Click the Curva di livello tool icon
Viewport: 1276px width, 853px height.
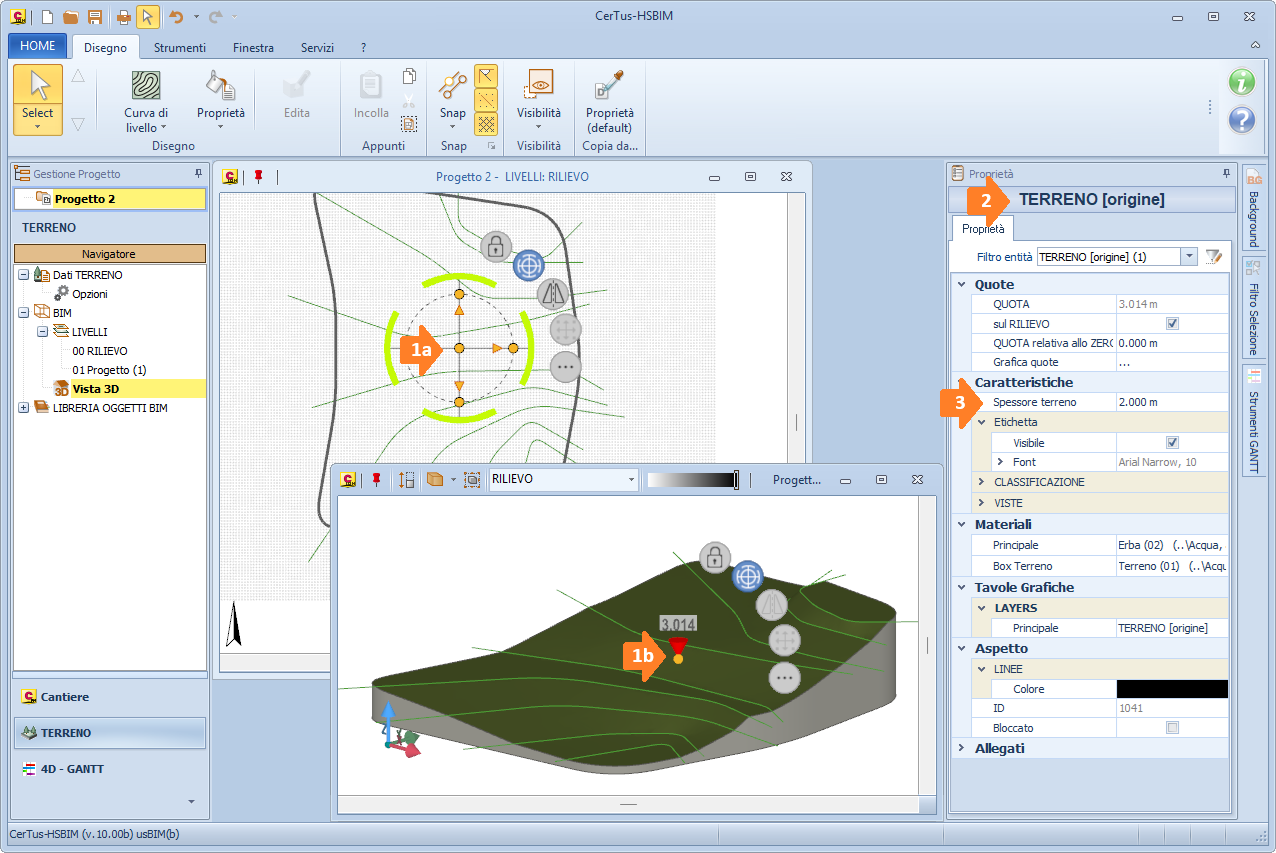click(x=146, y=86)
